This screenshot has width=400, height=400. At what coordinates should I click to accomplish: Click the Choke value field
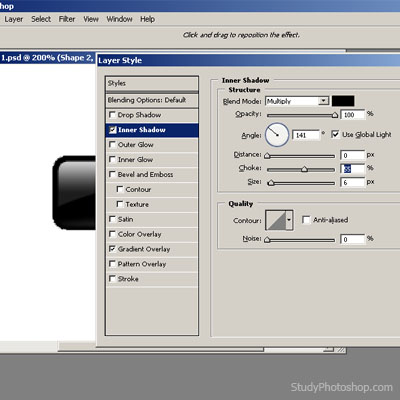click(353, 169)
